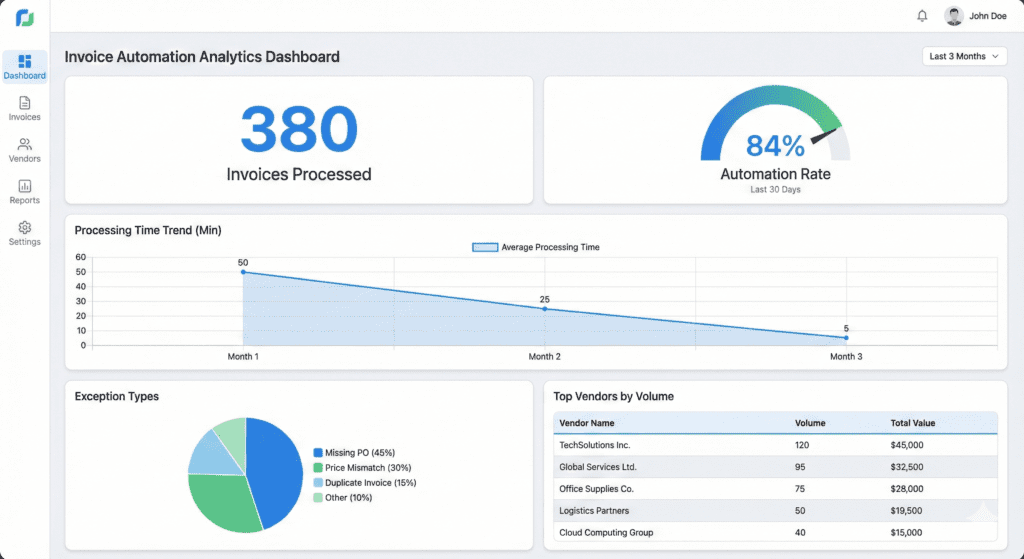Click the Volume column header
The height and width of the screenshot is (559, 1024).
tap(810, 423)
